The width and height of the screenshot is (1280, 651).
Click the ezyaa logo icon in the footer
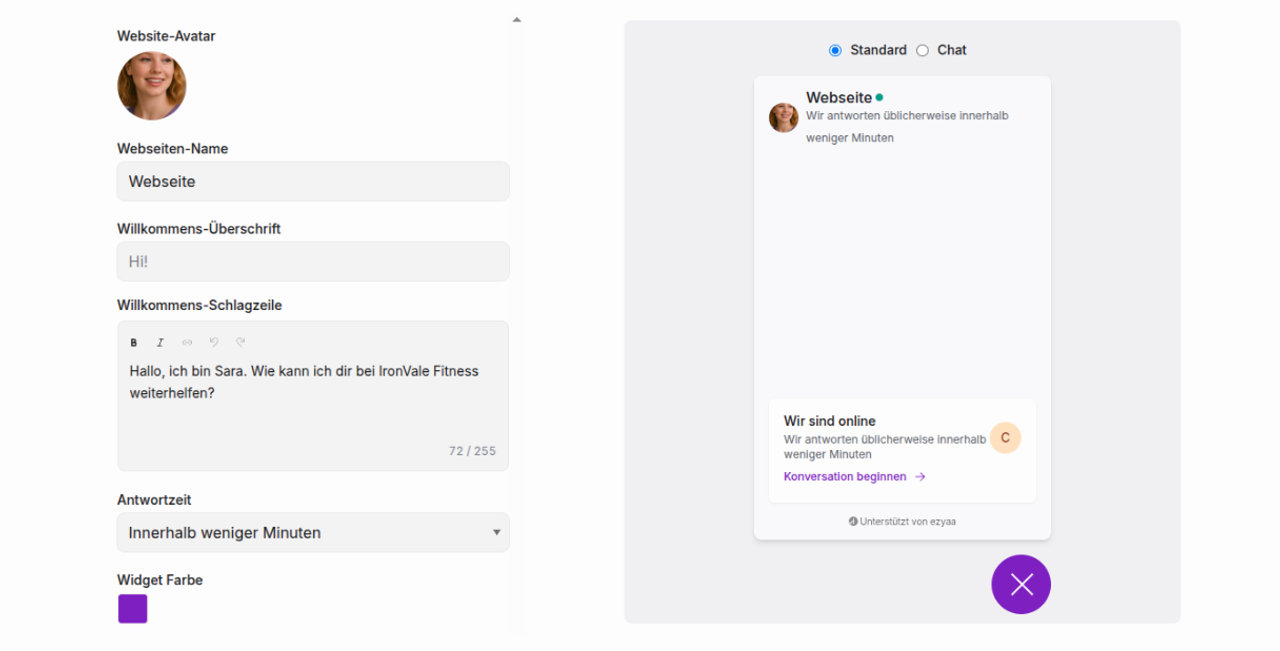(x=851, y=521)
